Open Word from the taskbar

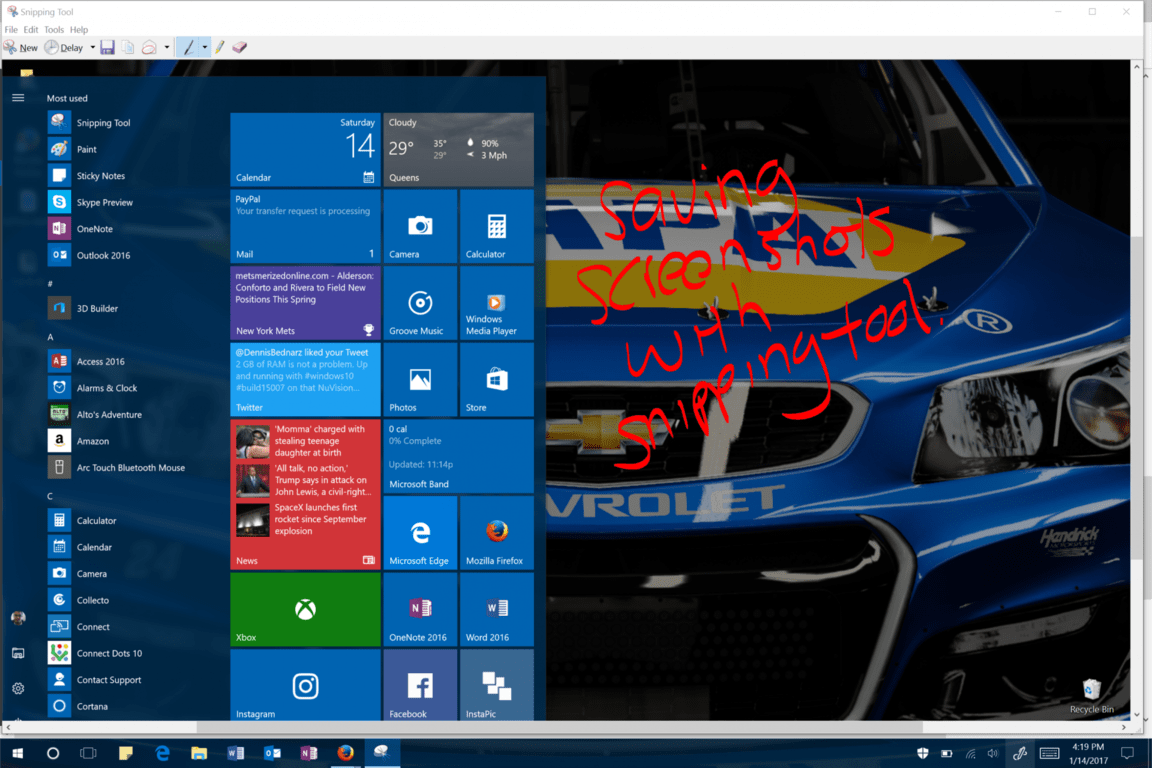coord(236,753)
